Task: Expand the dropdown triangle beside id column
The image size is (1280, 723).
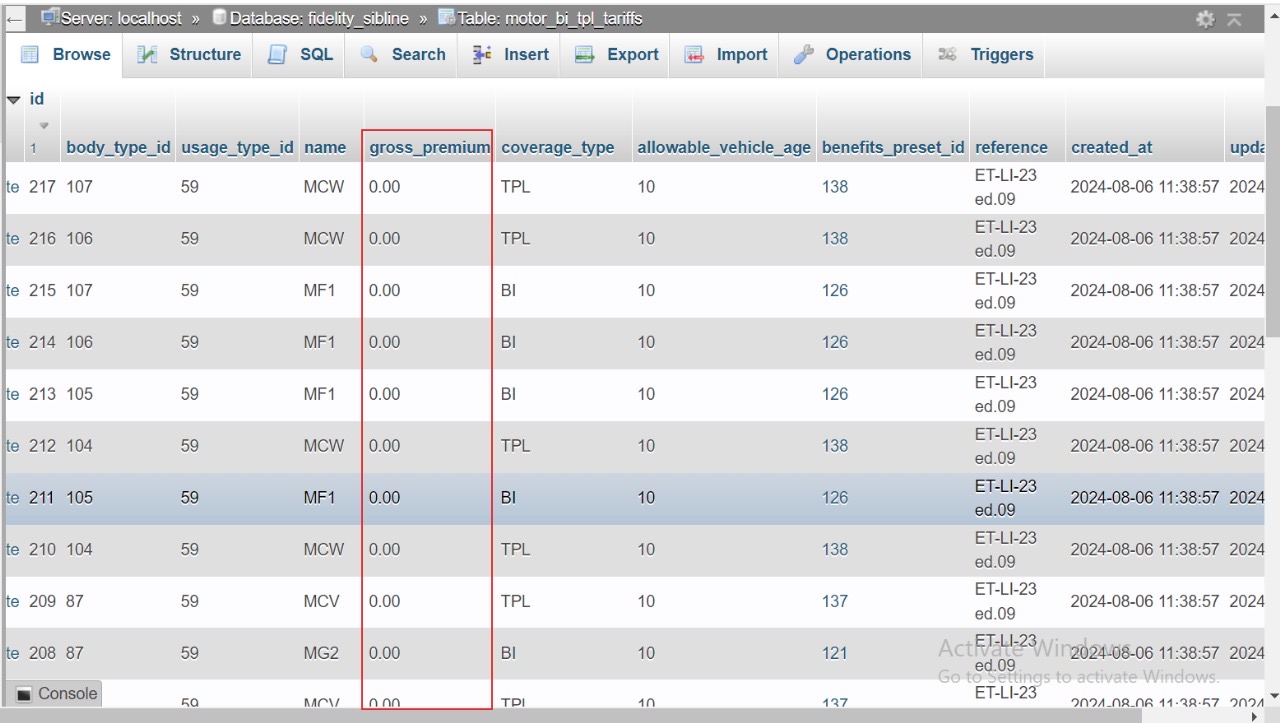Action: (14, 100)
